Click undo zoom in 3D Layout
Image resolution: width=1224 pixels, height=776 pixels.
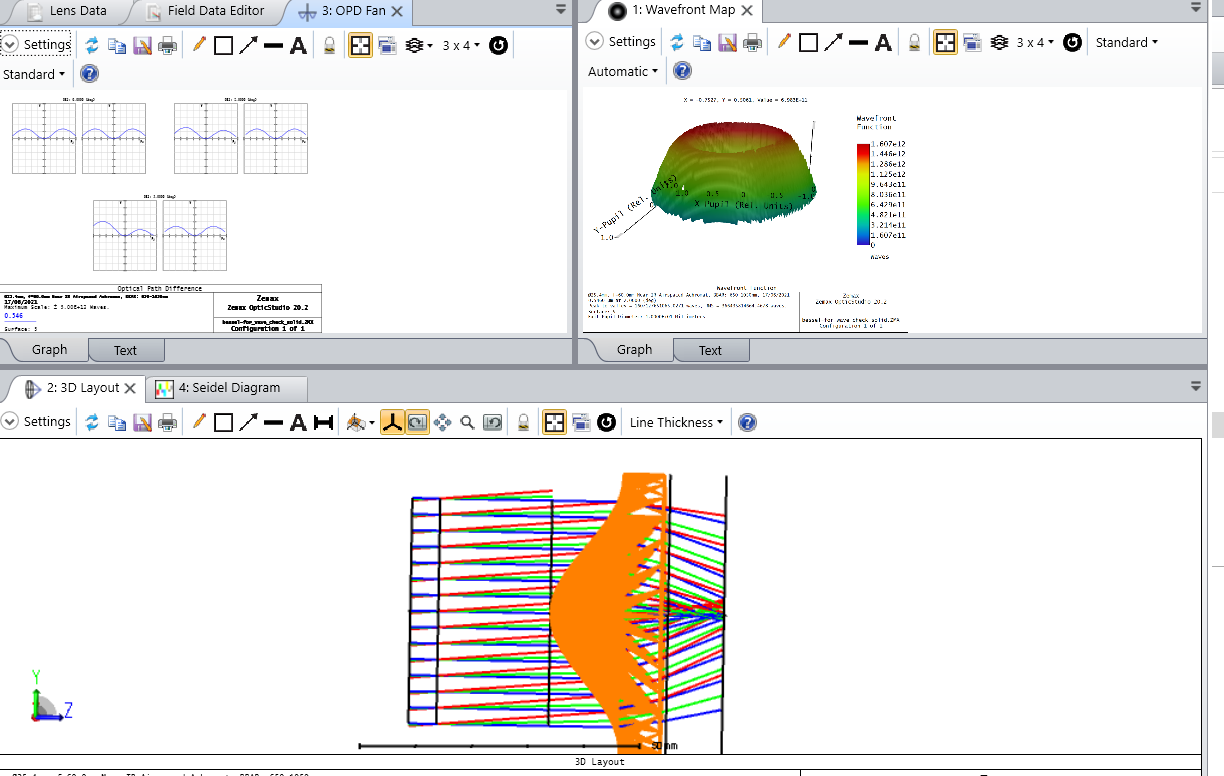[492, 423]
